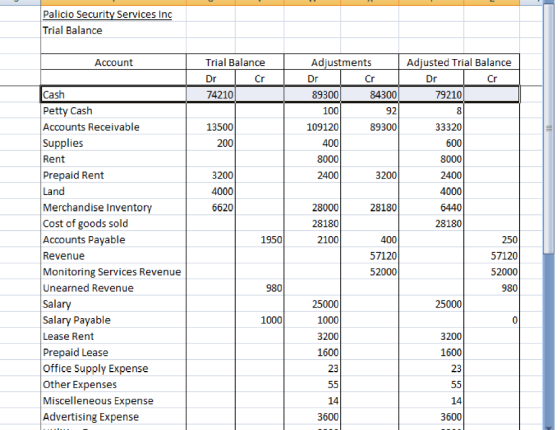The width and height of the screenshot is (560, 430).
Task: Click Cash trial balance debit 74210
Action: coord(211,95)
